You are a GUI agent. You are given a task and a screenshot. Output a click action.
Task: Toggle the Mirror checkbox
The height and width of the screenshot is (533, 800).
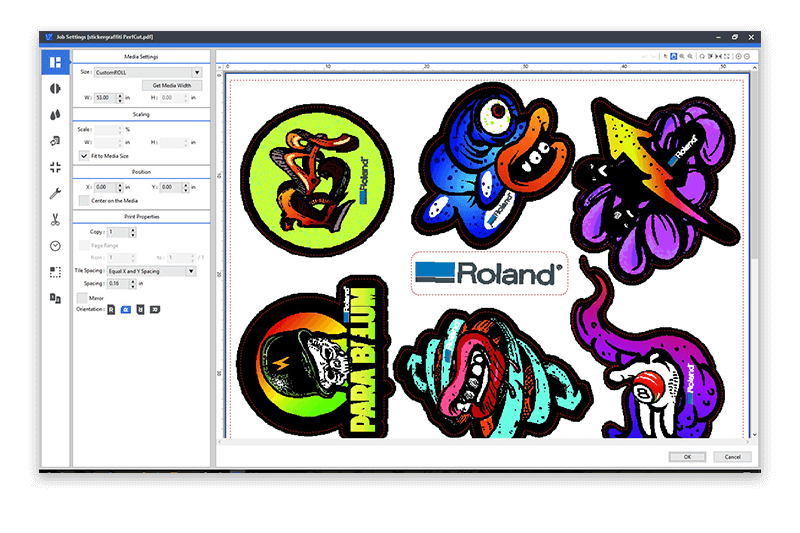point(83,297)
